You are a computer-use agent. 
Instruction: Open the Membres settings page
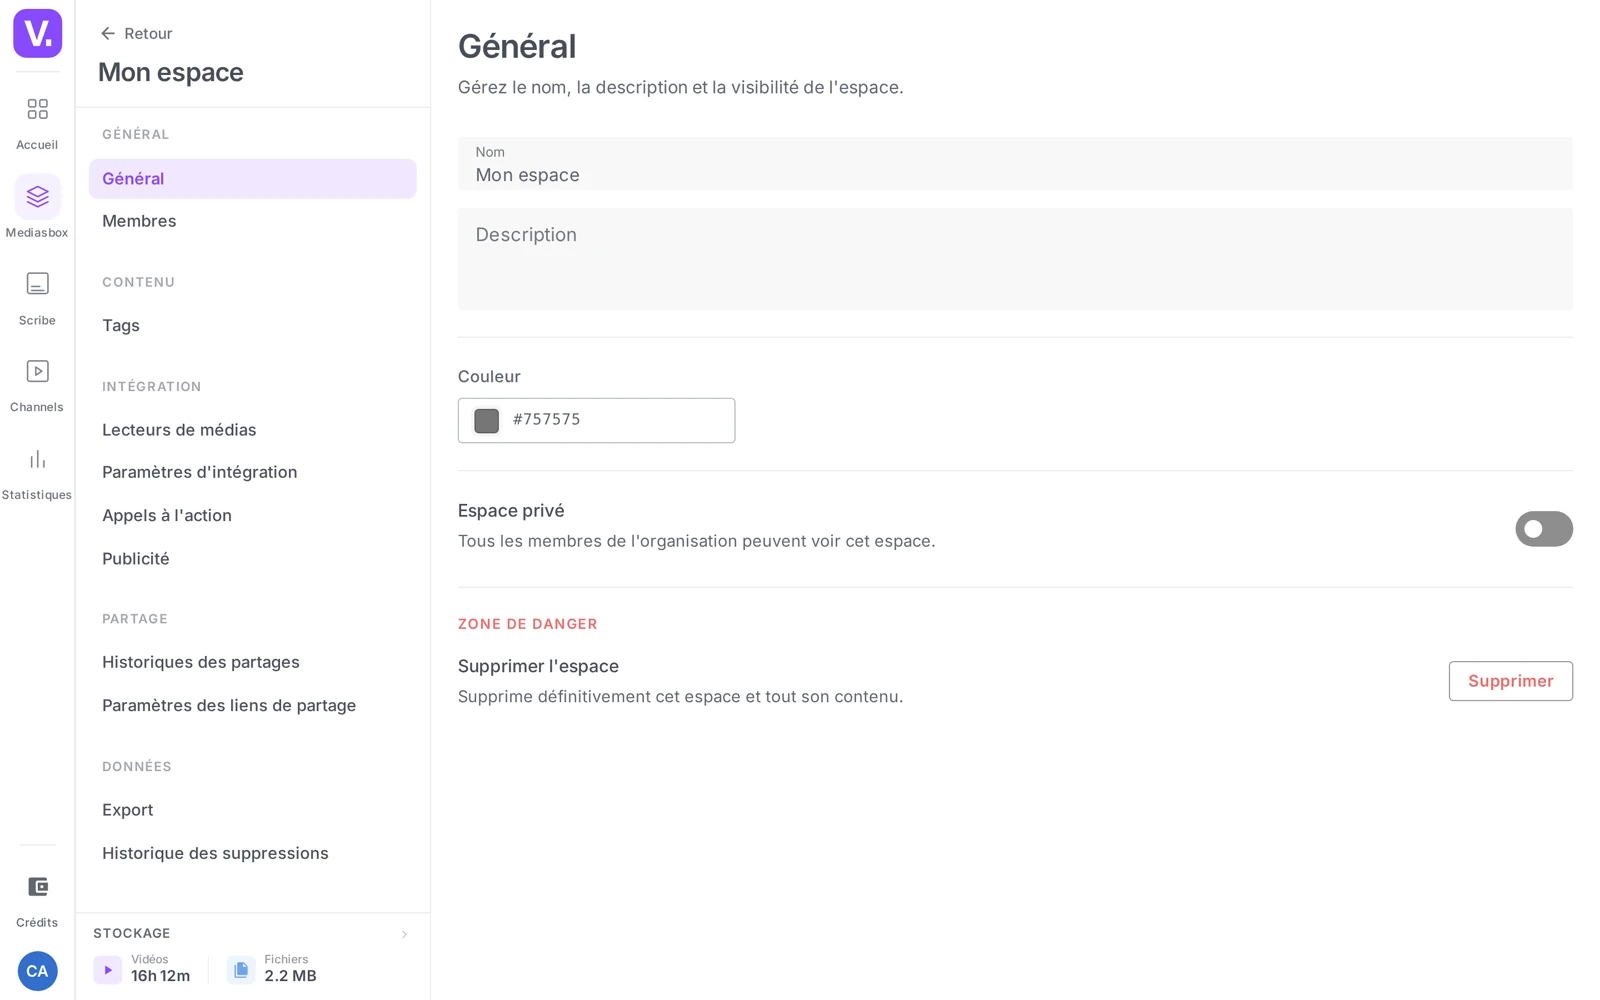point(252,221)
